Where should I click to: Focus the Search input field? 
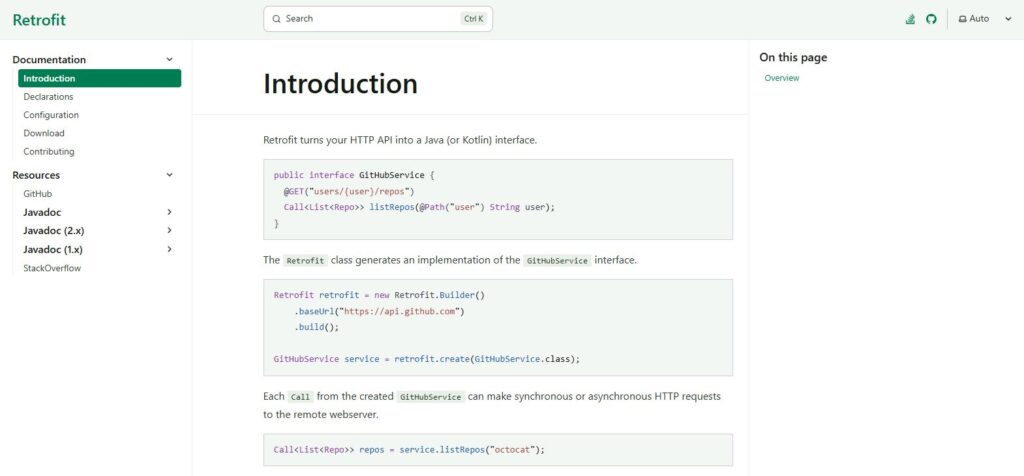pos(377,19)
